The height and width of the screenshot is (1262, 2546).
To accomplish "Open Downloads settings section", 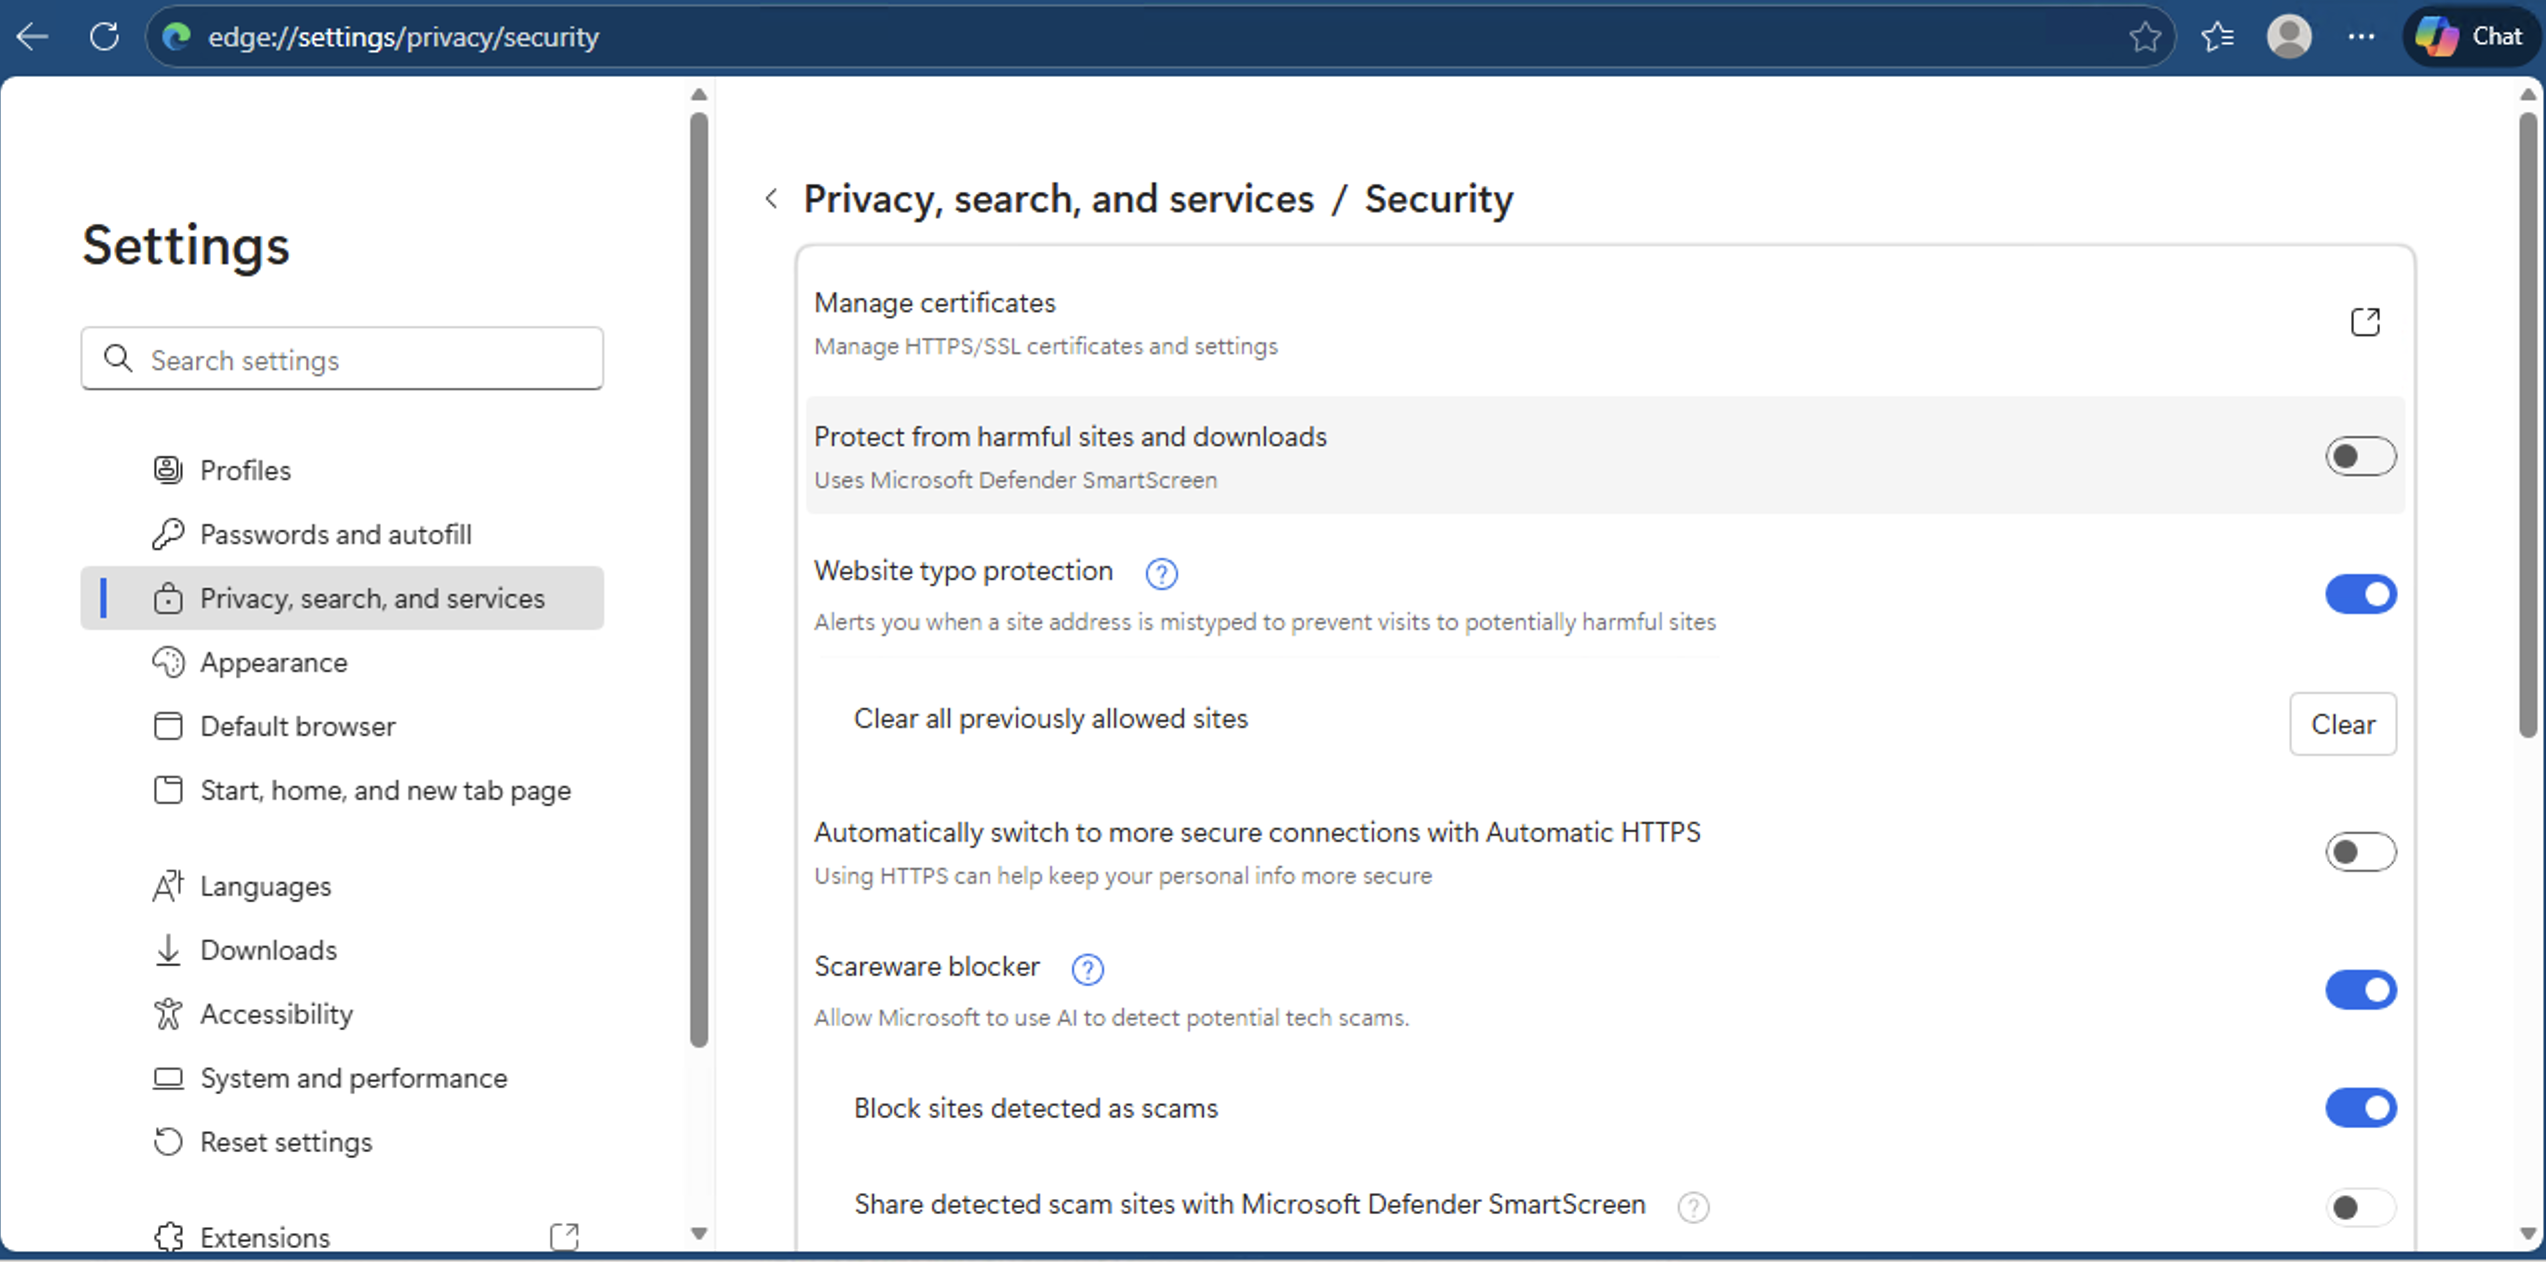I will tap(268, 950).
